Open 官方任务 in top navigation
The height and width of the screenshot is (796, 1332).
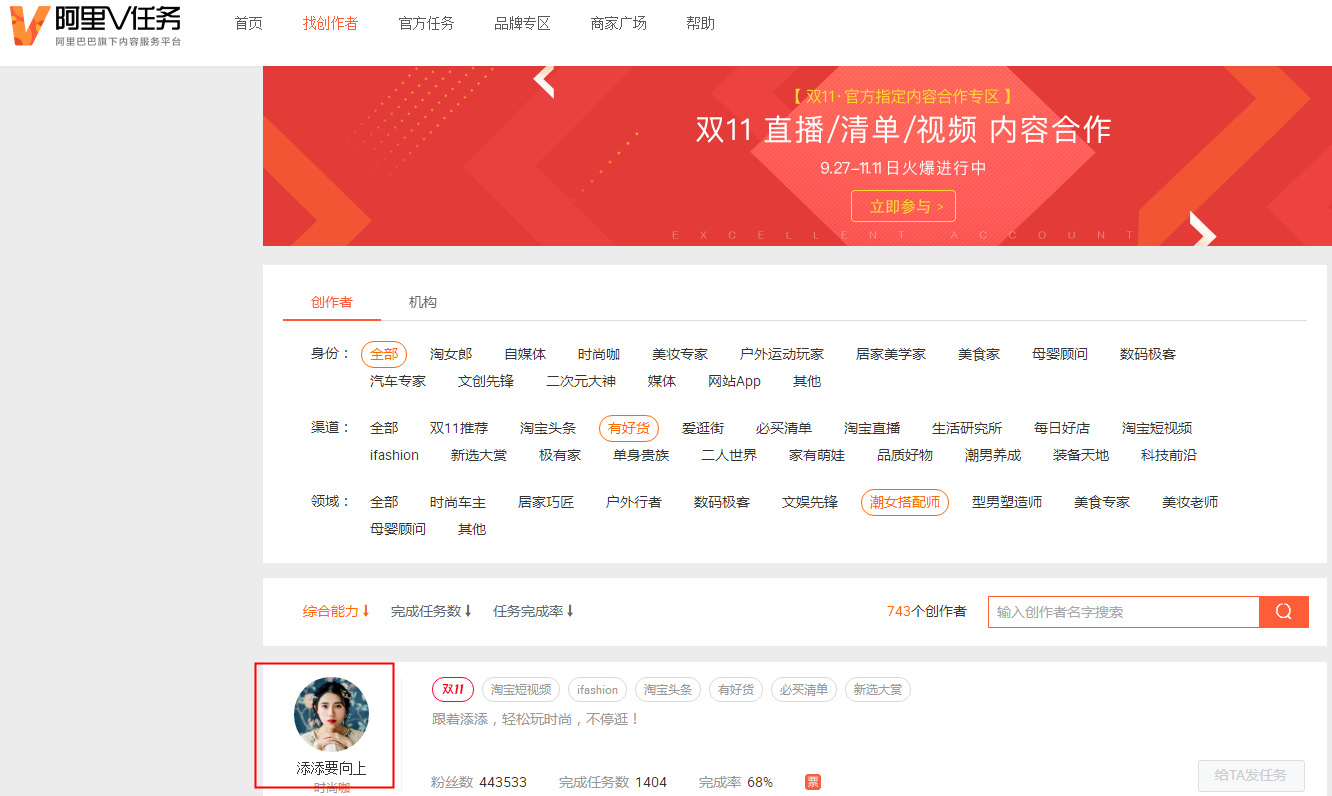426,23
